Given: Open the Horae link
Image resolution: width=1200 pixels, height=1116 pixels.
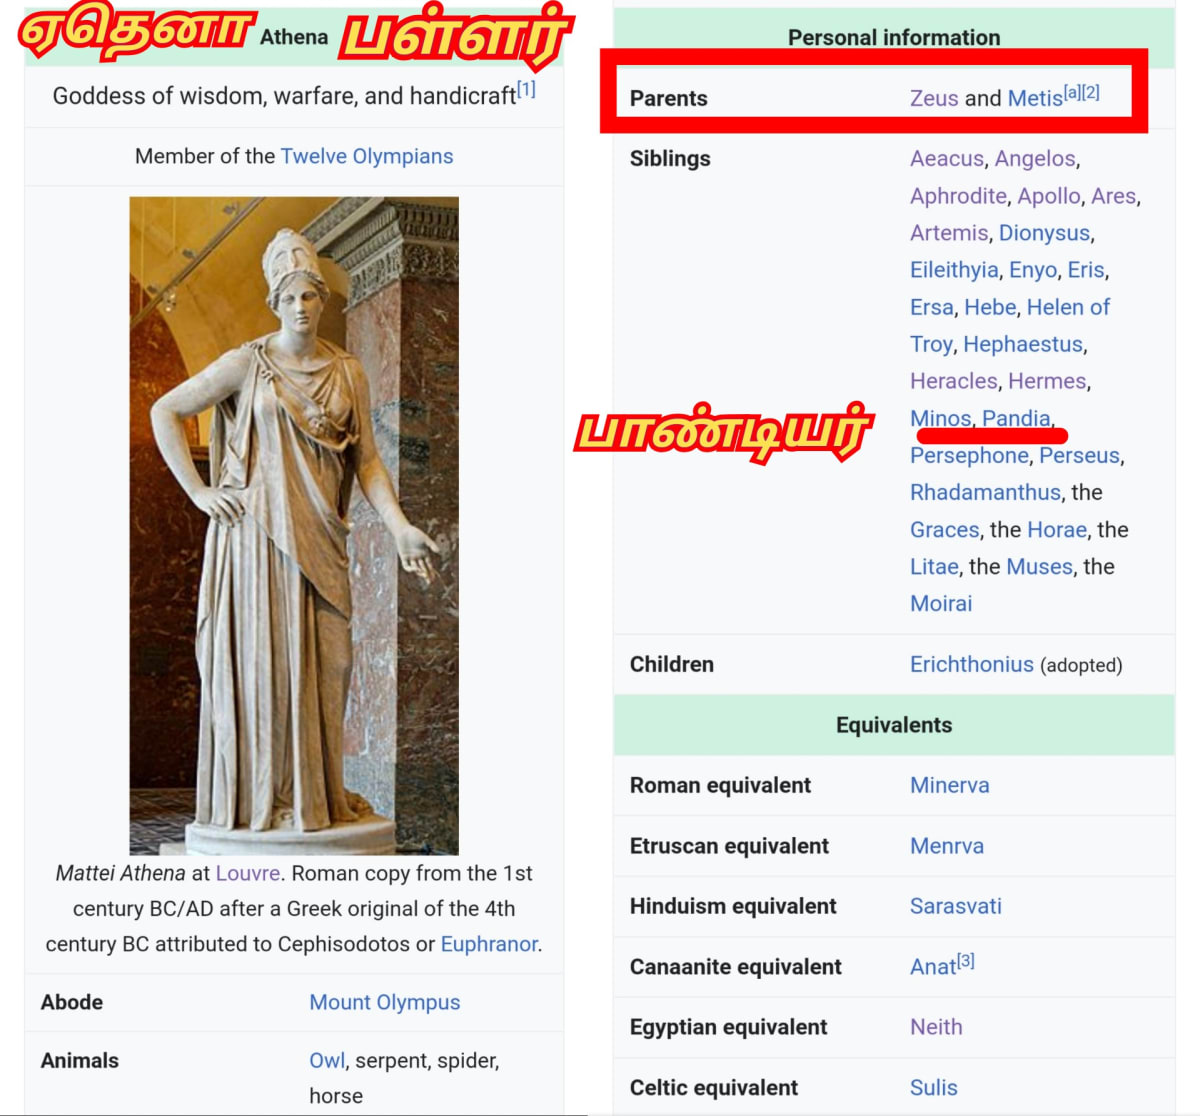Looking at the screenshot, I should click(1057, 529).
